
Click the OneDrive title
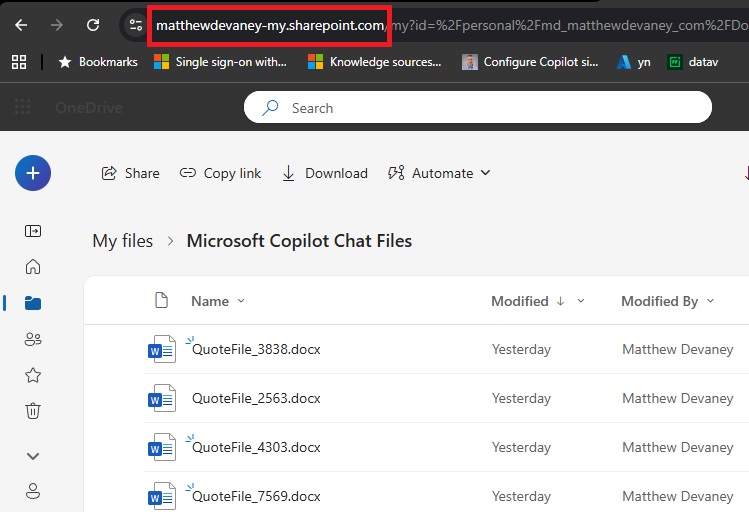click(89, 107)
